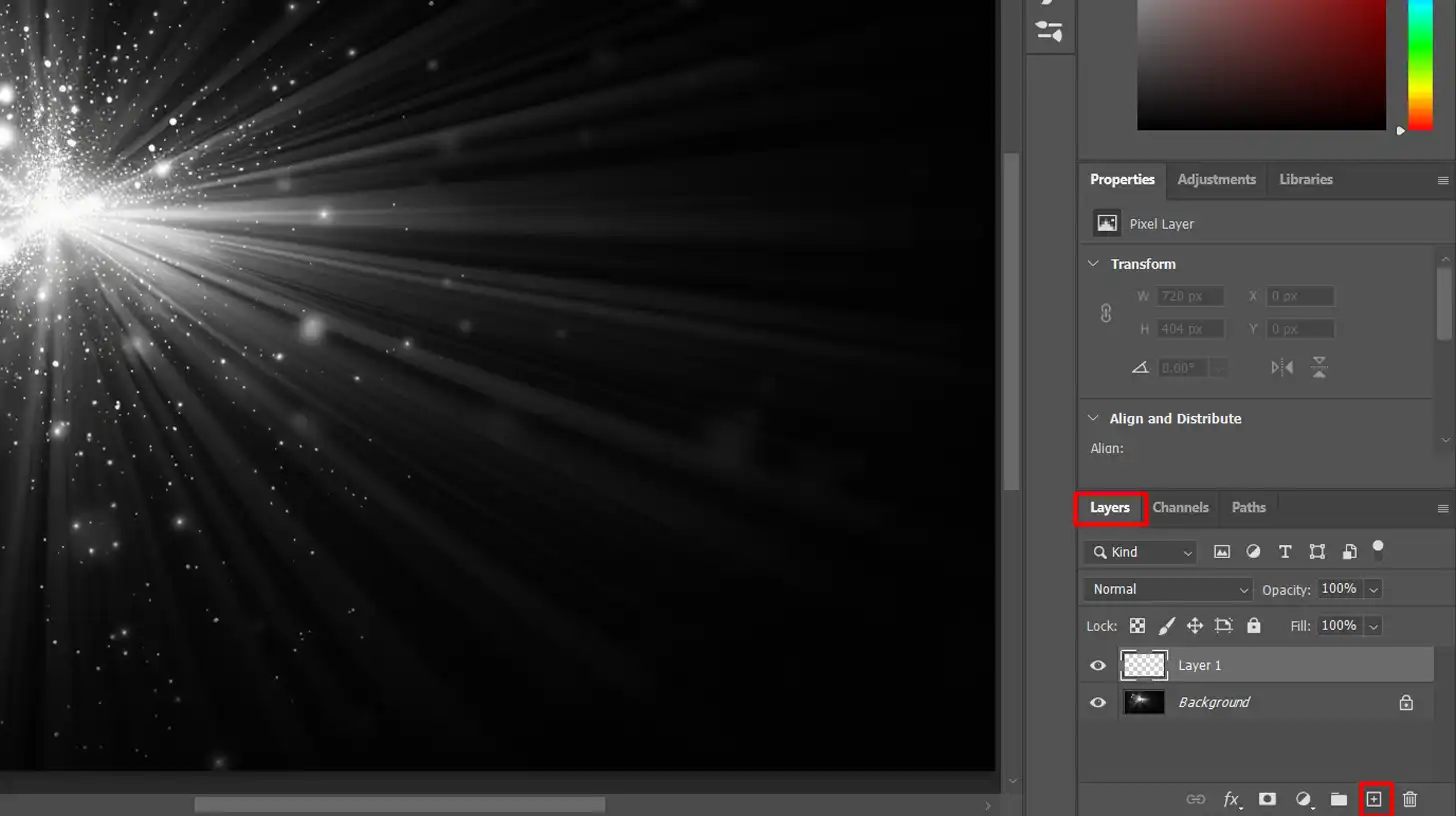The height and width of the screenshot is (816, 1456).
Task: Open the Fill slider dropdown arrow
Action: coord(1373,626)
